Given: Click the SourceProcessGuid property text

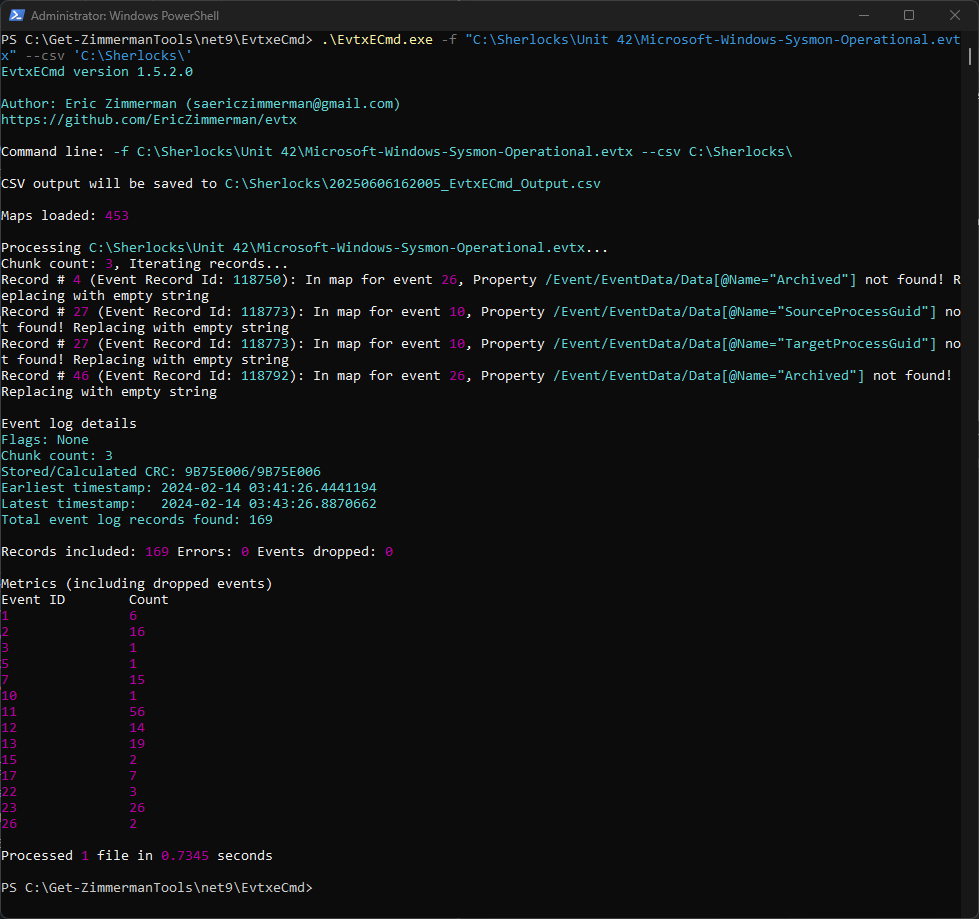Looking at the screenshot, I should tap(745, 312).
